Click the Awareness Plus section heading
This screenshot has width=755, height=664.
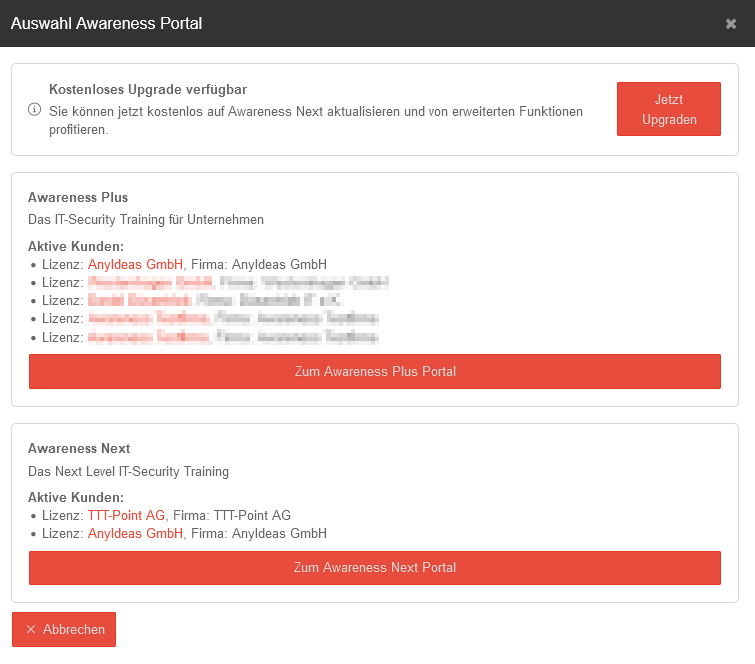click(x=78, y=197)
